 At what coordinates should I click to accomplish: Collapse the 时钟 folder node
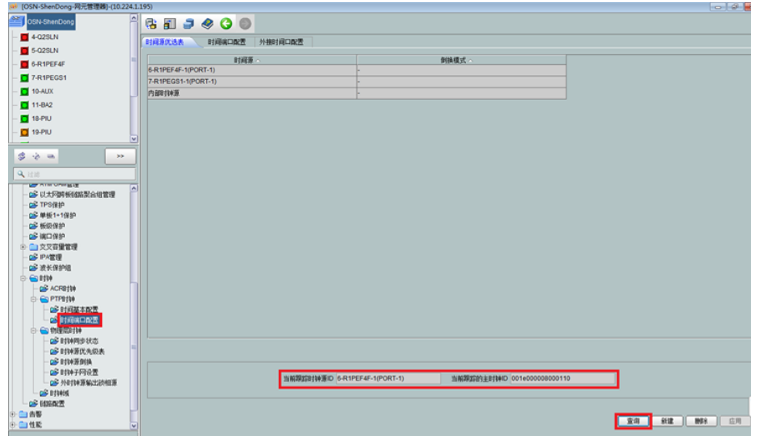pyautogui.click(x=23, y=278)
